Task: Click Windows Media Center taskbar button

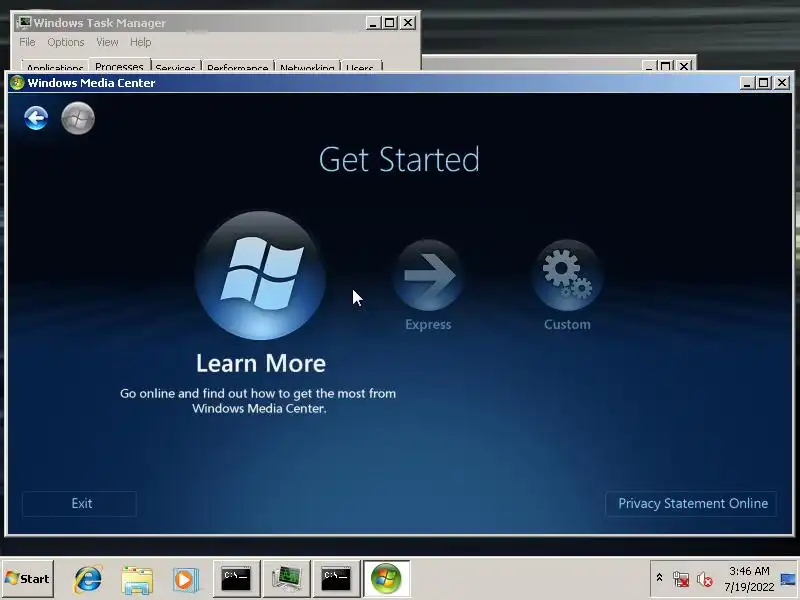Action: click(386, 579)
